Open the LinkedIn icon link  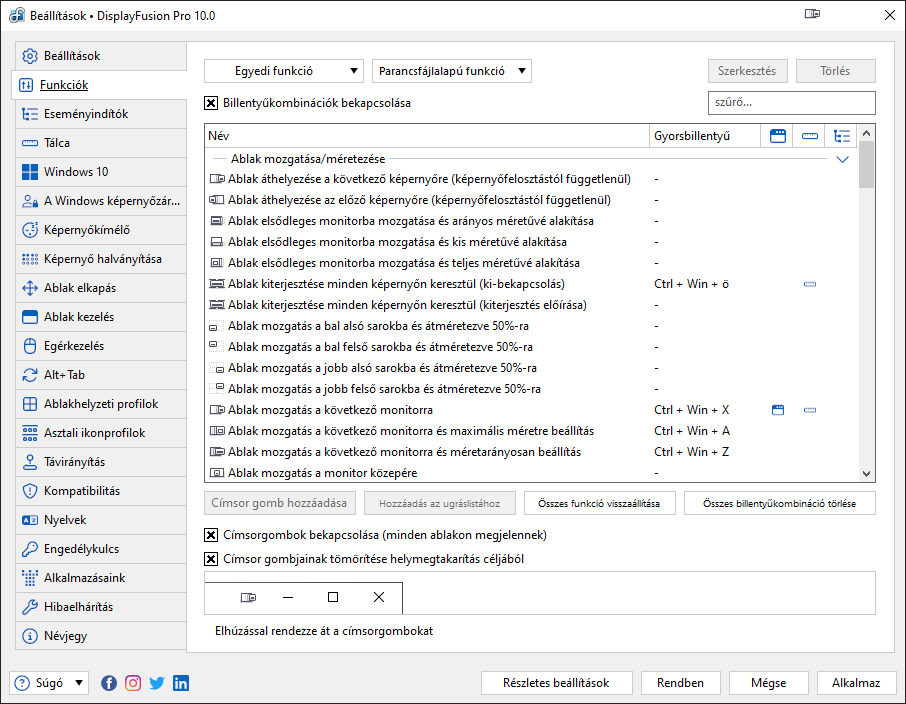[x=181, y=683]
